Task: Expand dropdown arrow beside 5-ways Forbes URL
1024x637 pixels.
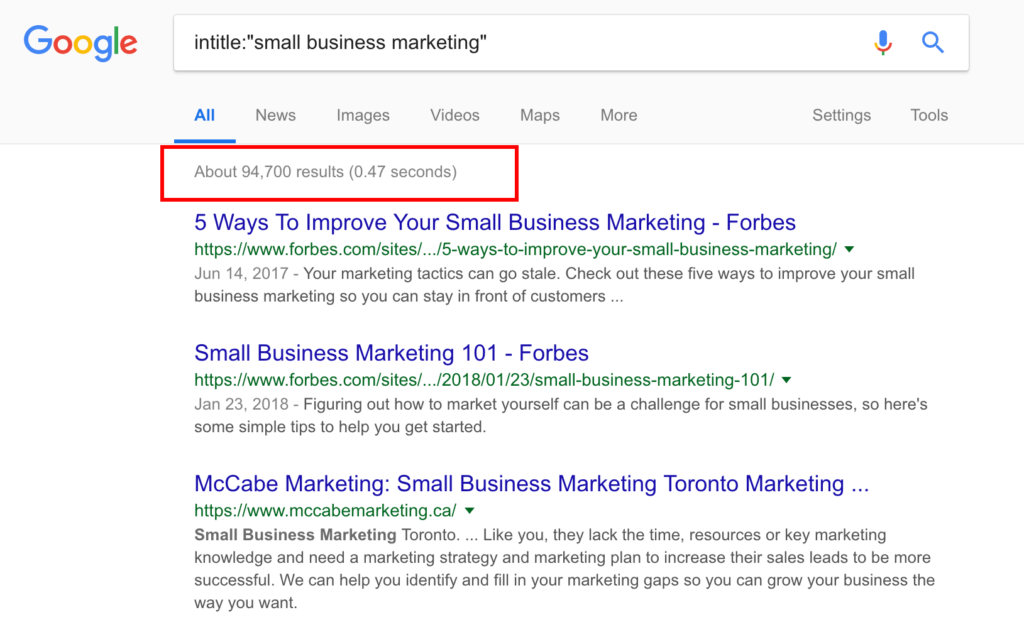Action: (x=849, y=250)
